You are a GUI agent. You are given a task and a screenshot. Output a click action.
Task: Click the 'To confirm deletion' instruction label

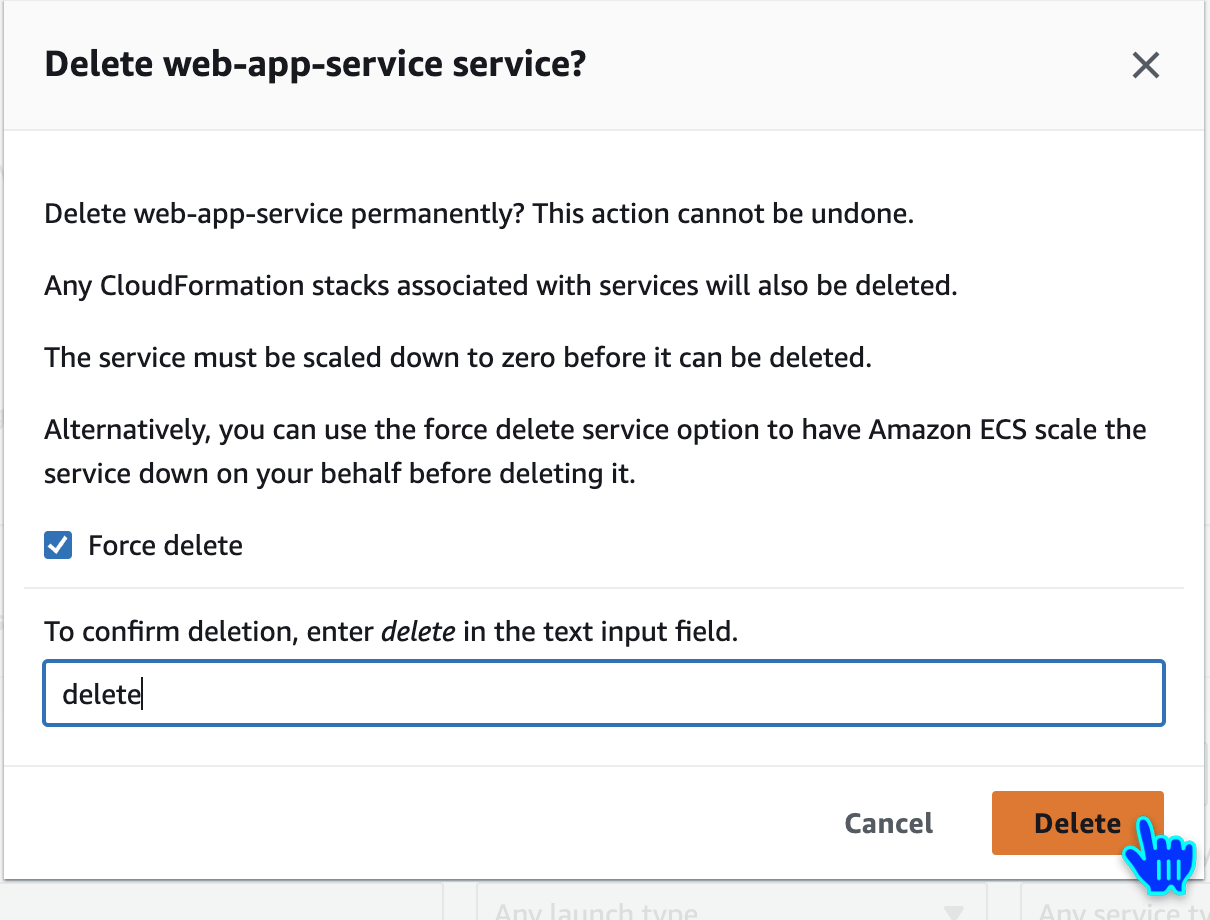pos(210,632)
